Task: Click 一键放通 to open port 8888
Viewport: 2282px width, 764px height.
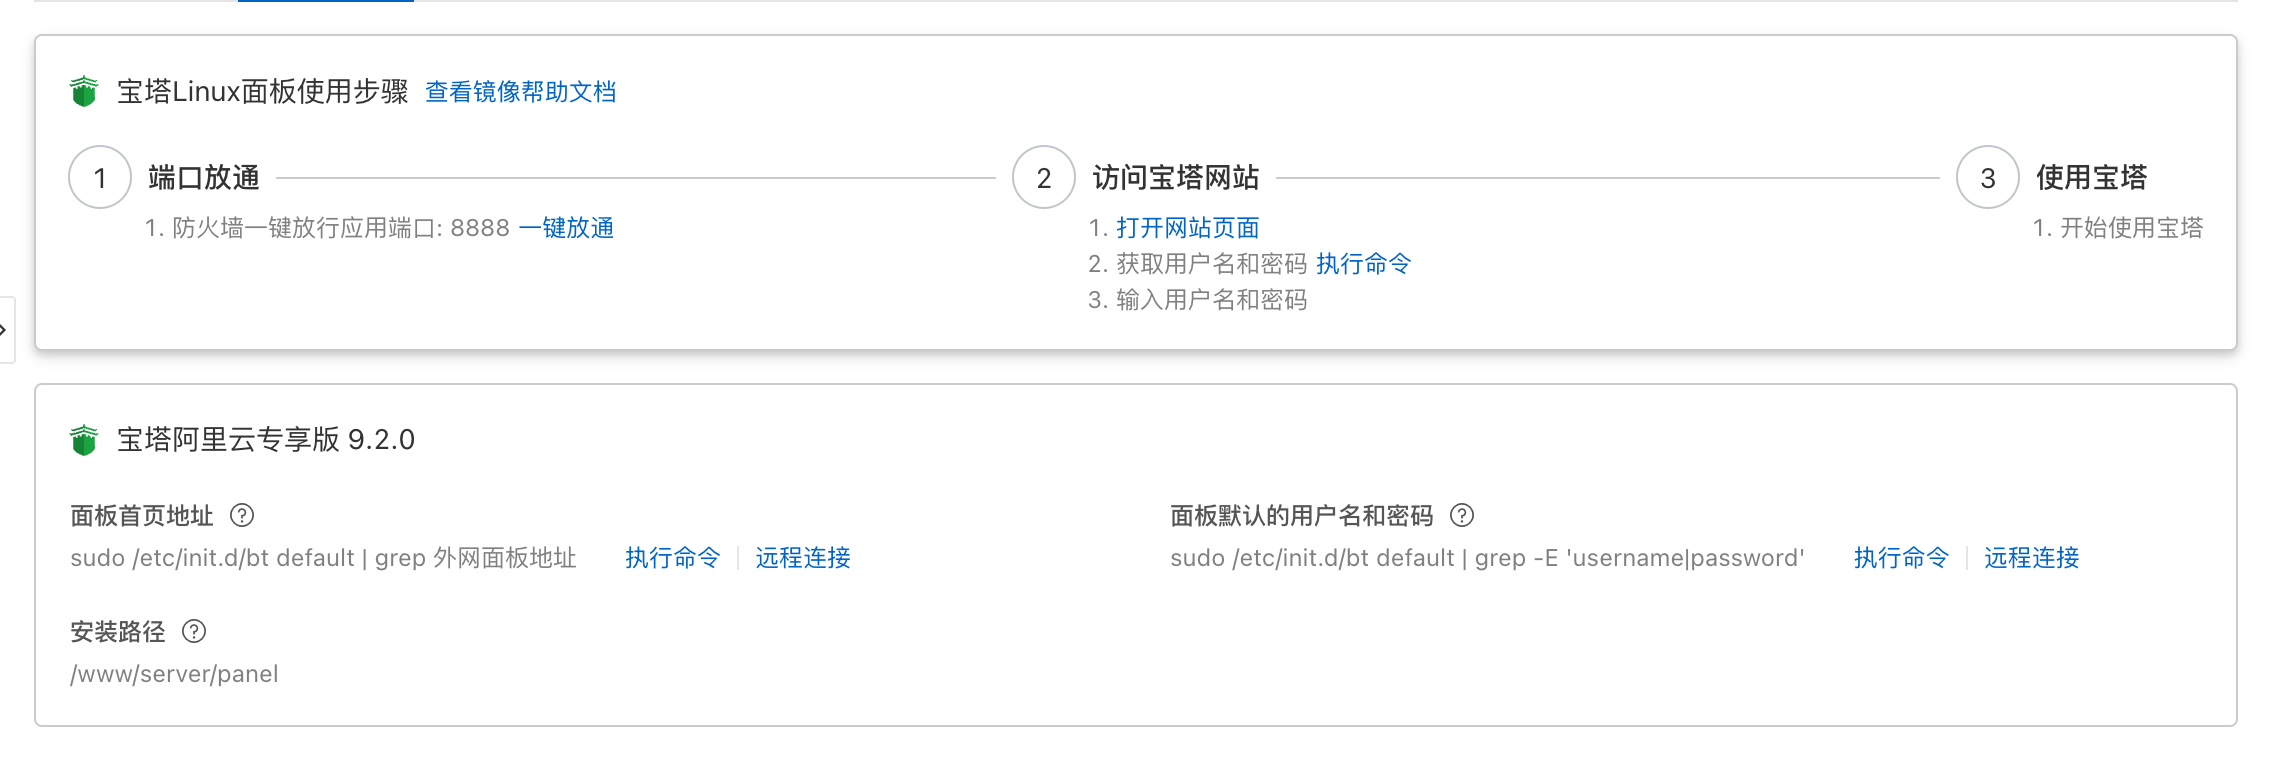Action: click(x=566, y=228)
